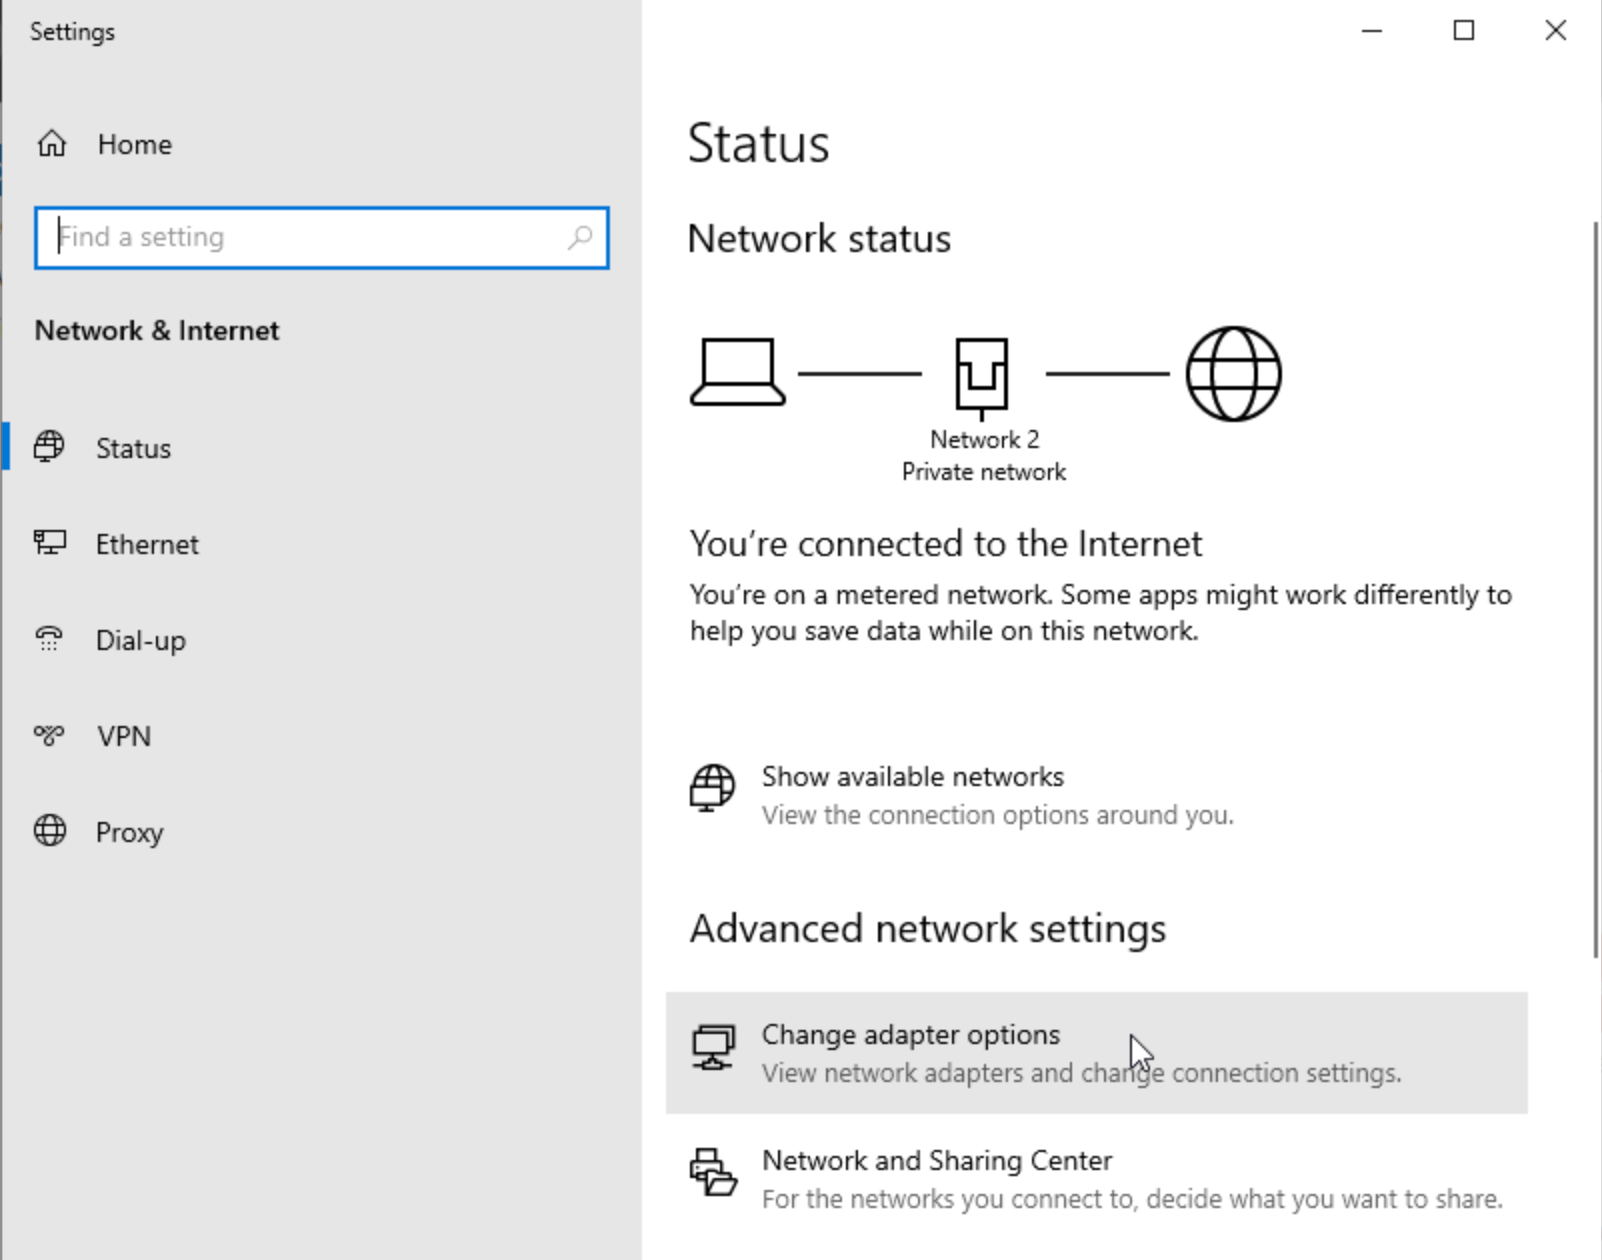1602x1260 pixels.
Task: Maximize the Settings window
Action: (x=1463, y=31)
